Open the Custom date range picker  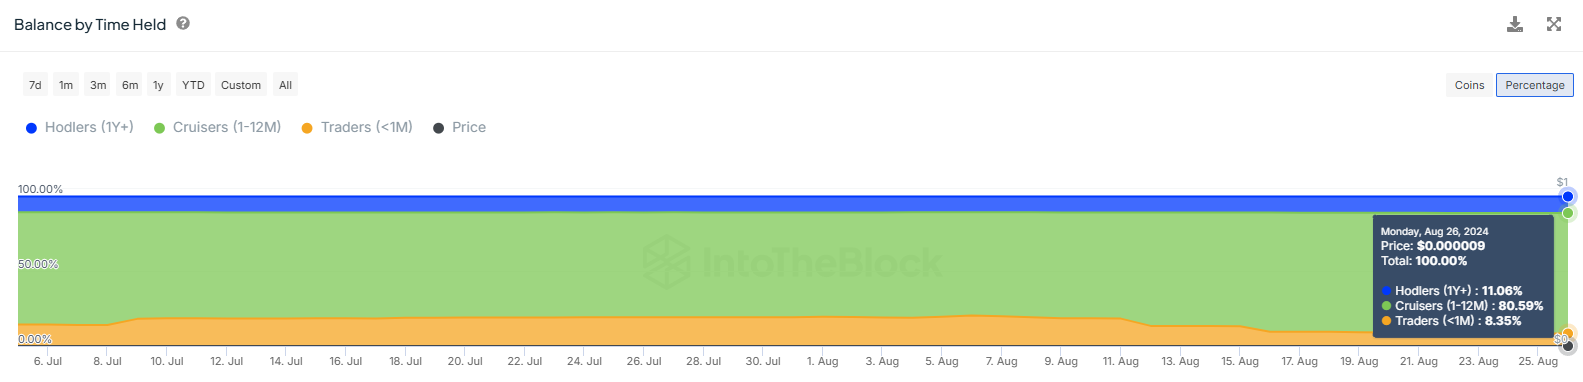(x=241, y=85)
